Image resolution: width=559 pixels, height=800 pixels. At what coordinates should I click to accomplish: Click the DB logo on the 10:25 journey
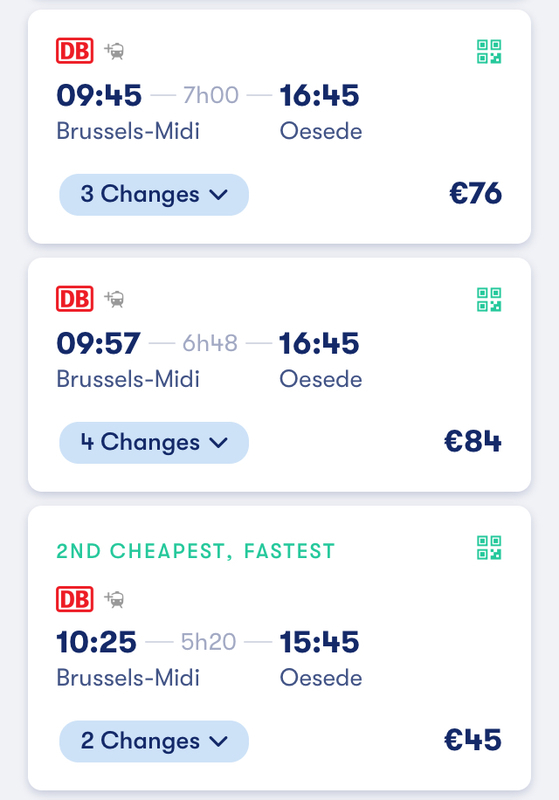click(74, 599)
